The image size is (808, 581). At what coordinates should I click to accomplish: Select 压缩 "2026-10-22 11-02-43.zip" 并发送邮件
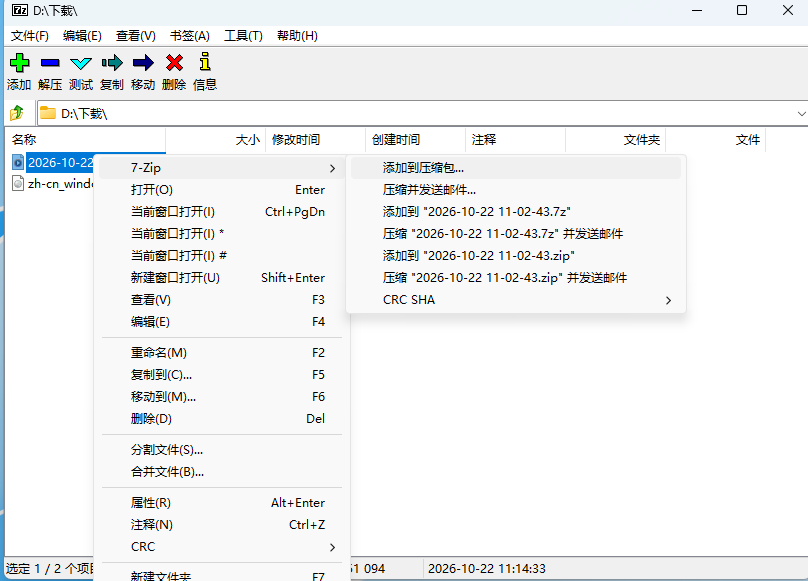[516, 277]
